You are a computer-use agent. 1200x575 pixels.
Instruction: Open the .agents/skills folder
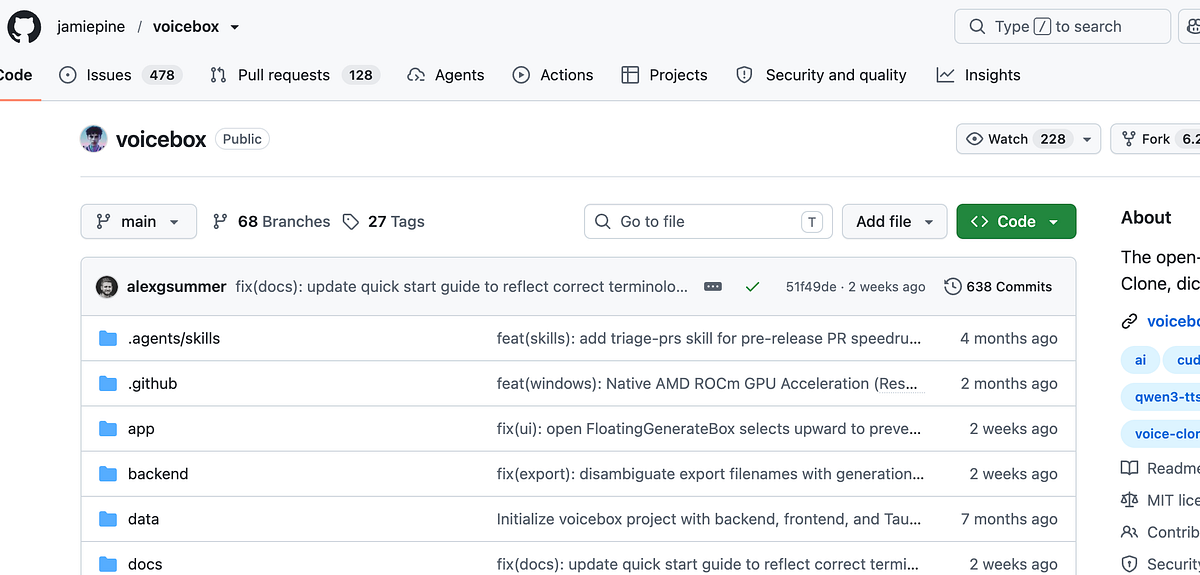[174, 339]
